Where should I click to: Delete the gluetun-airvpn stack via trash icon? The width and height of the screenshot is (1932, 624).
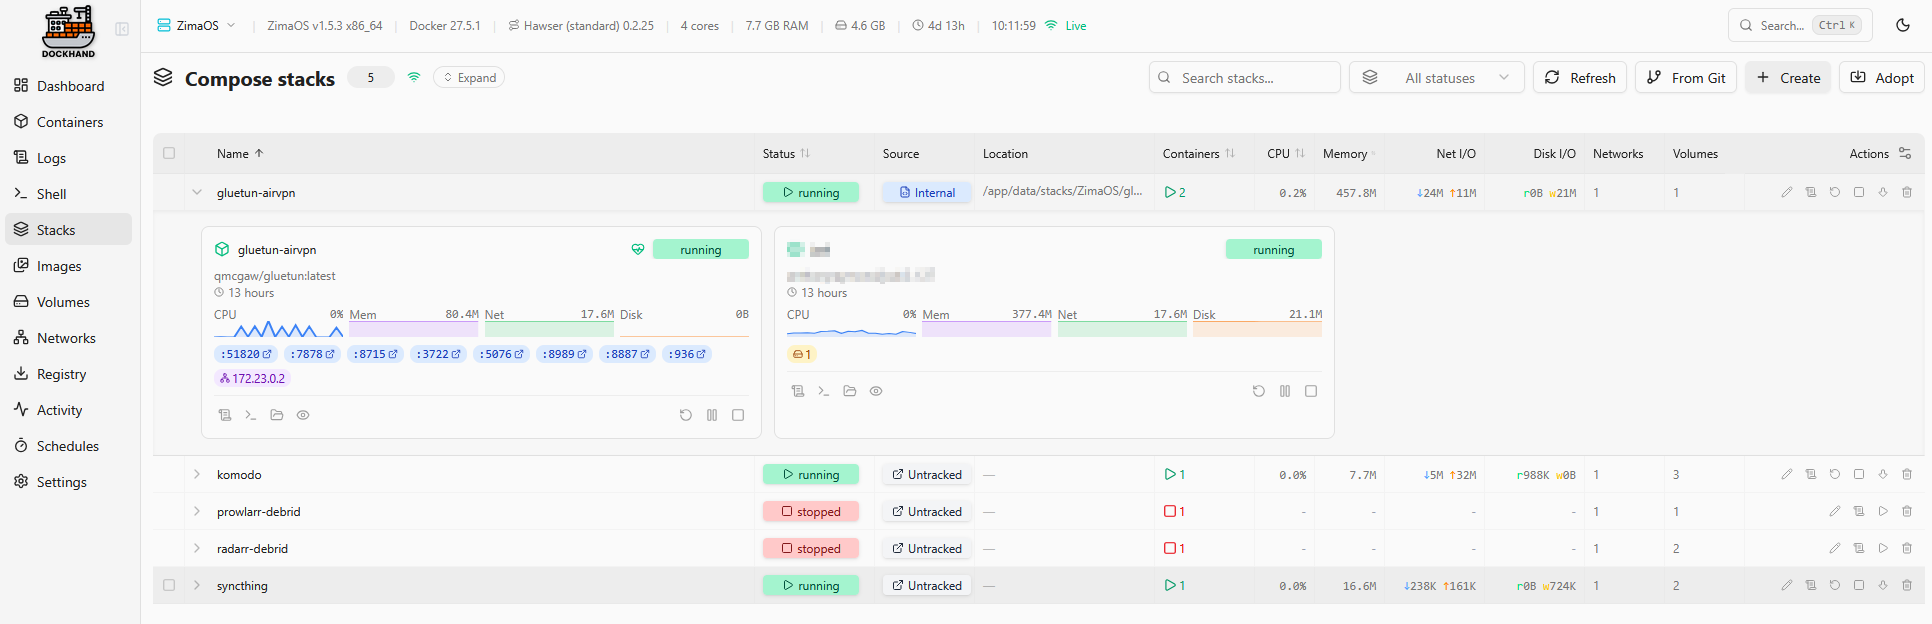pos(1906,192)
